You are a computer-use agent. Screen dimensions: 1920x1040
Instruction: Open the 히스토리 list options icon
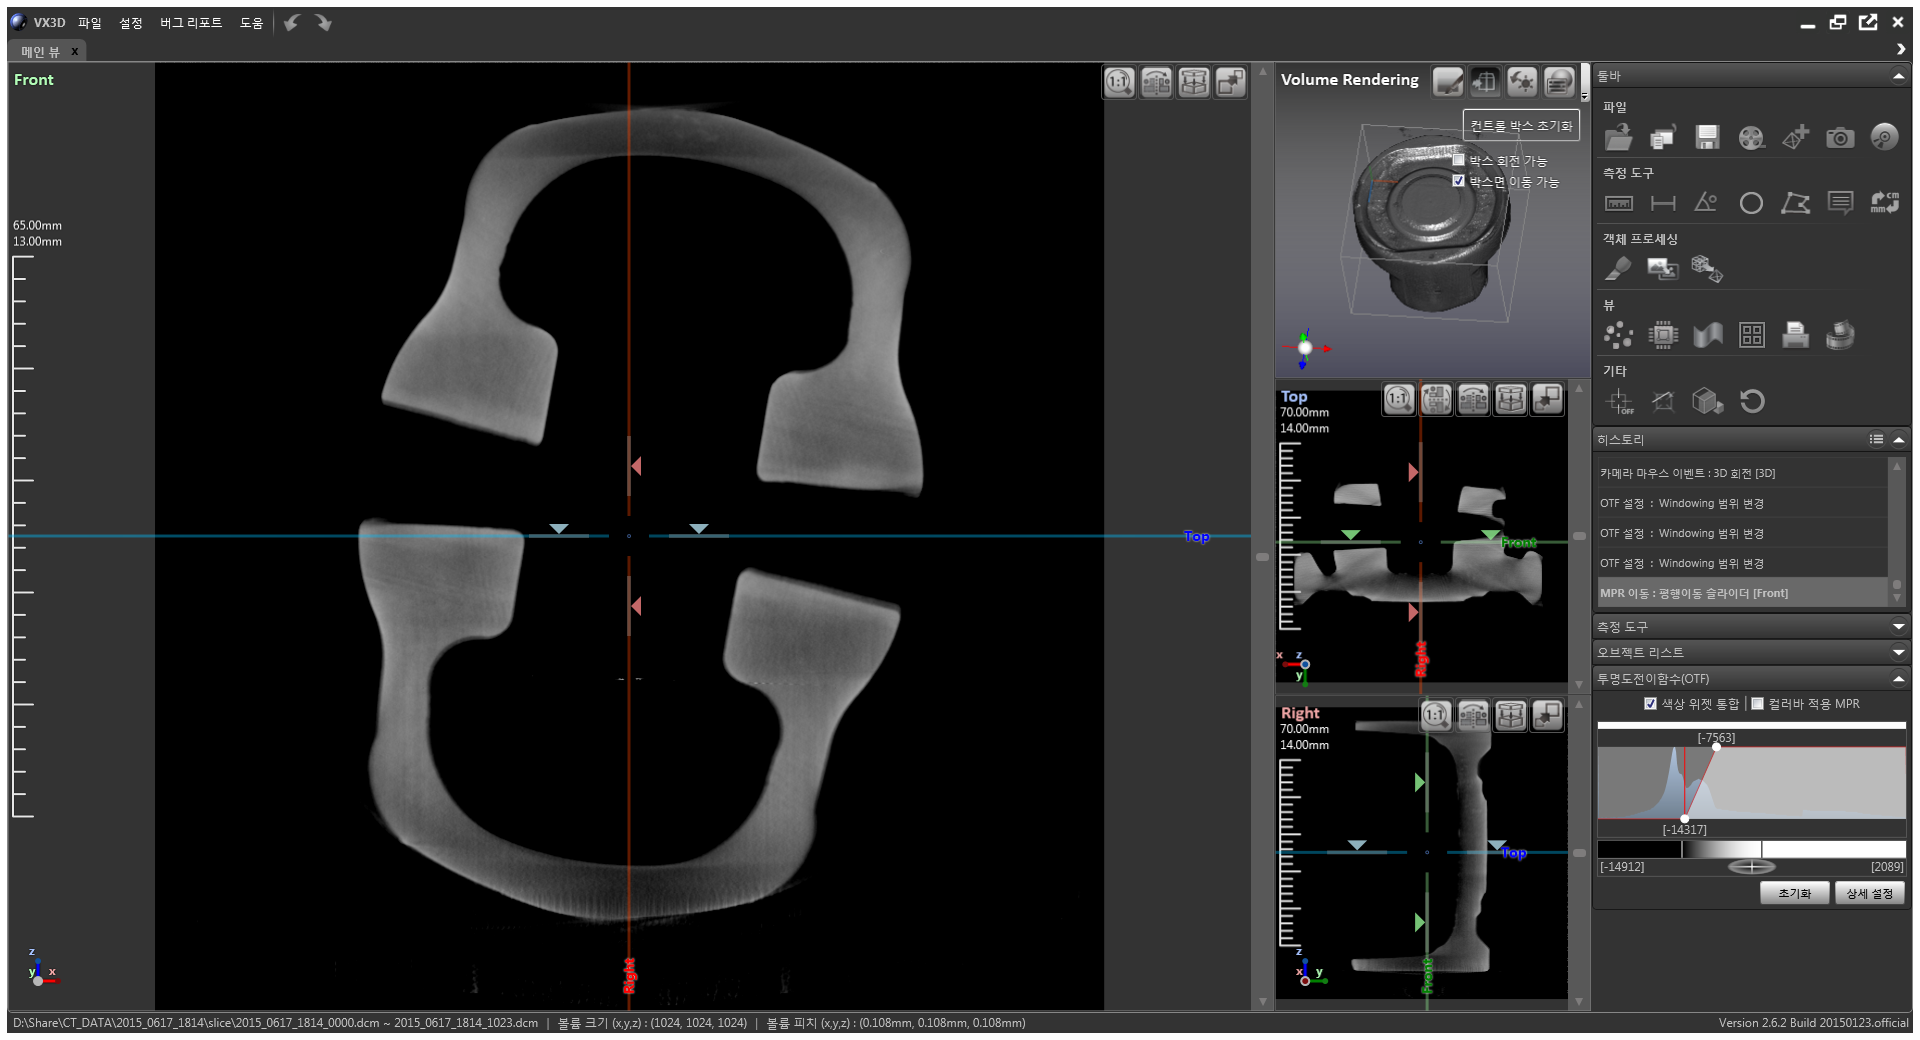(1876, 439)
